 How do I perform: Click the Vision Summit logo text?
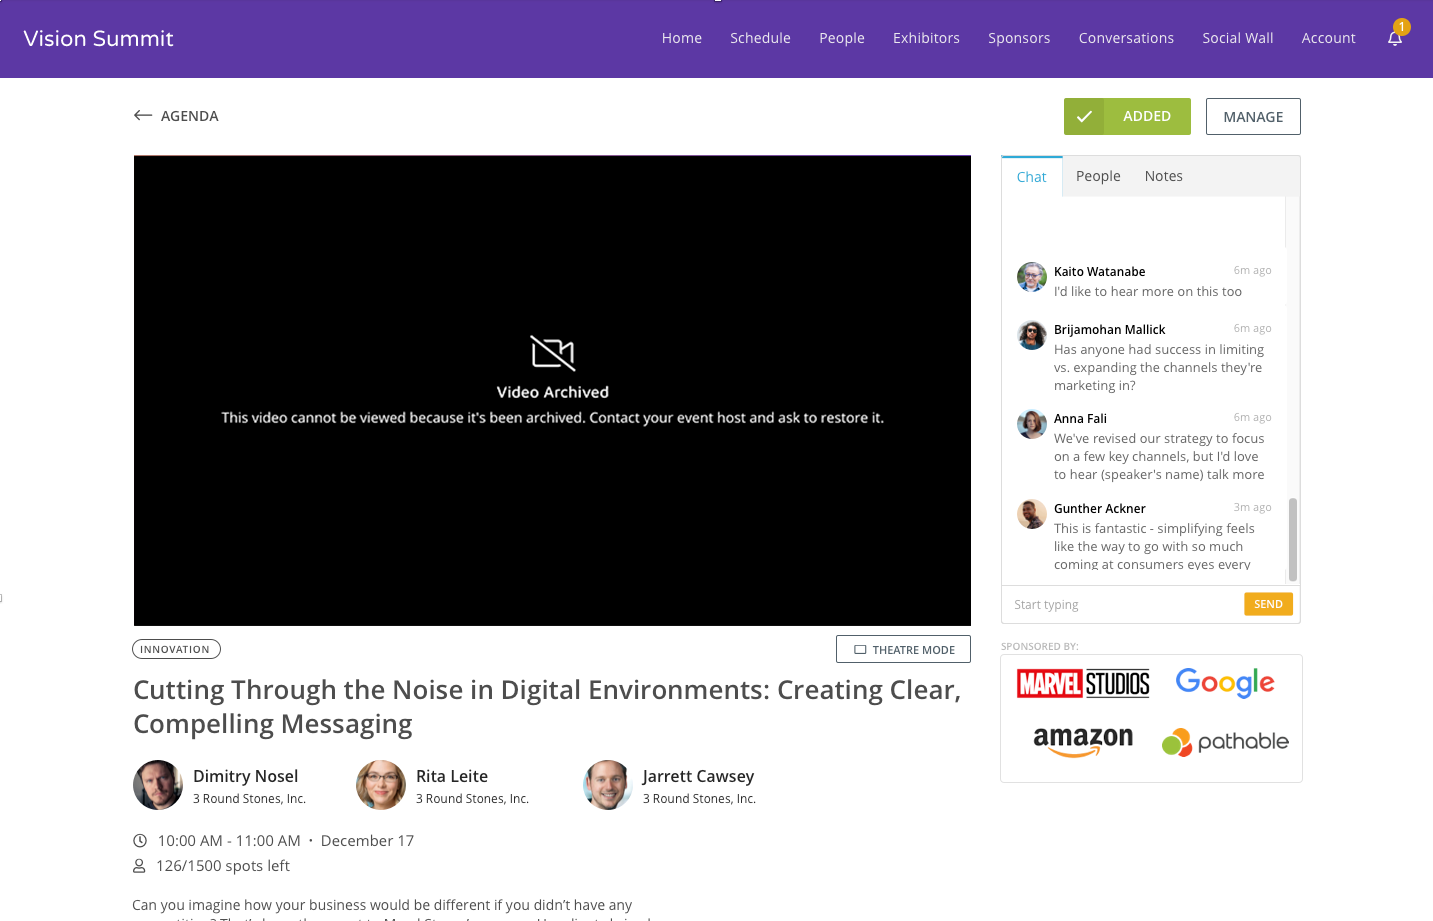pyautogui.click(x=98, y=38)
